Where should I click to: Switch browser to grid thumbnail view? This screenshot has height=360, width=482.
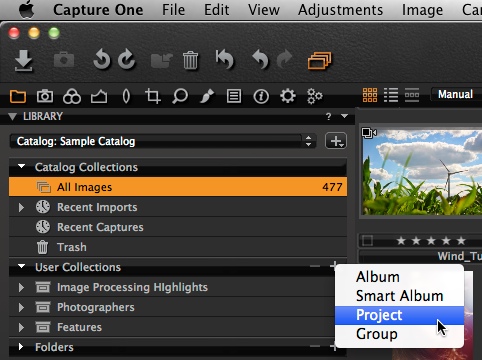370,95
